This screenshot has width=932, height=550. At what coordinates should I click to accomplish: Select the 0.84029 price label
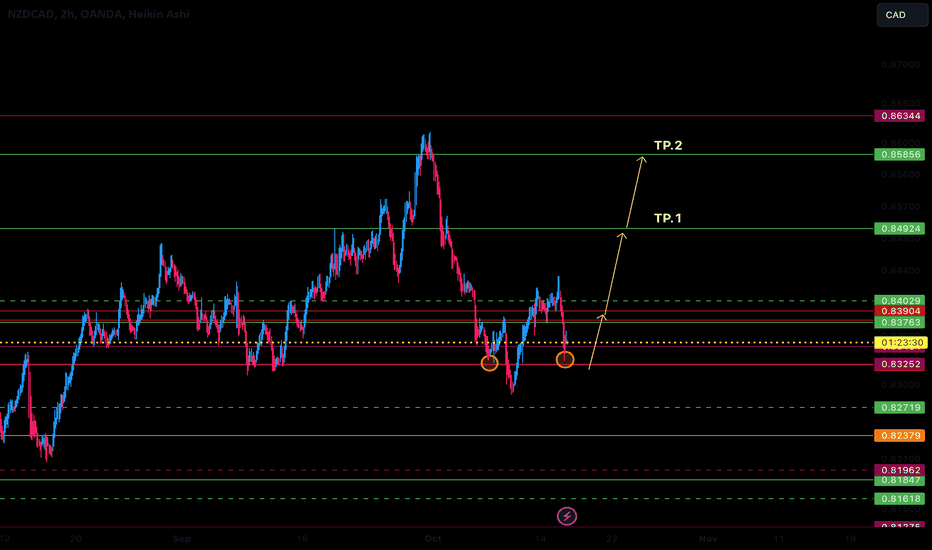(899, 301)
